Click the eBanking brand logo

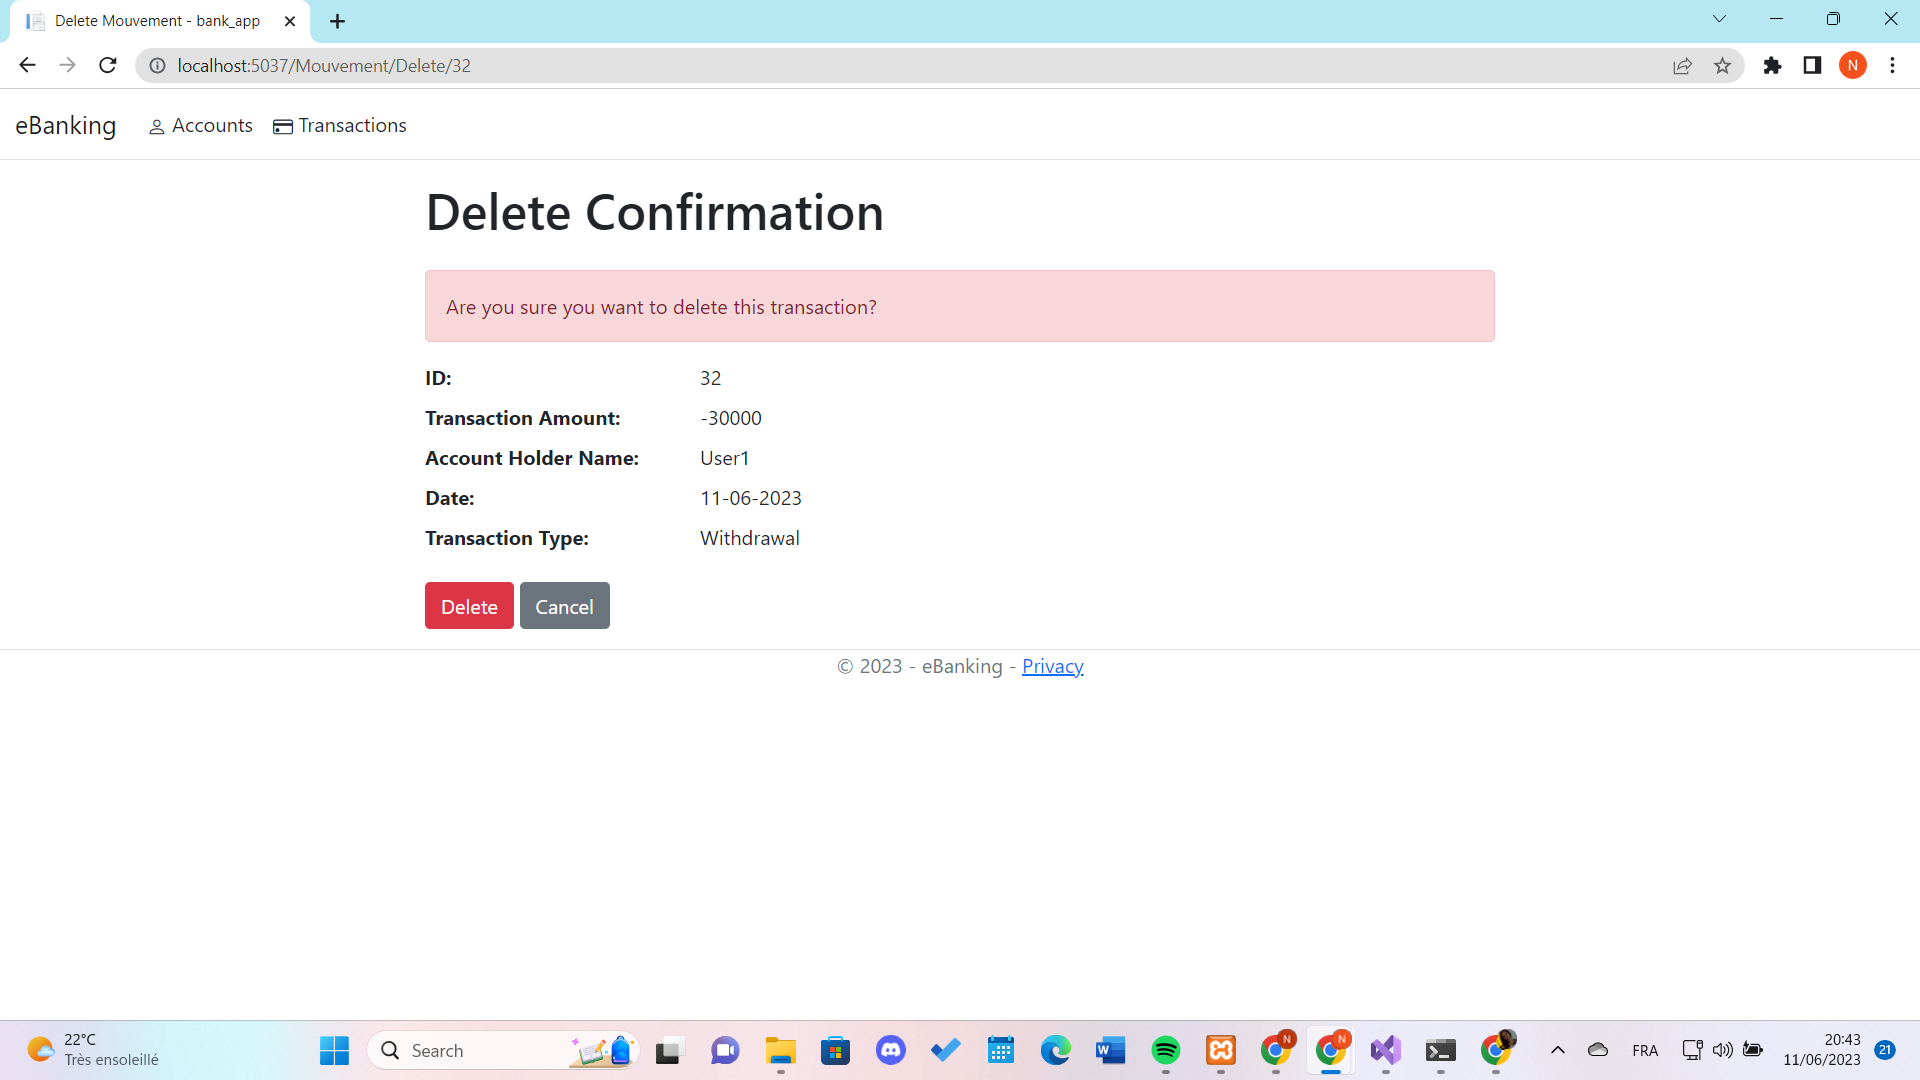(66, 126)
